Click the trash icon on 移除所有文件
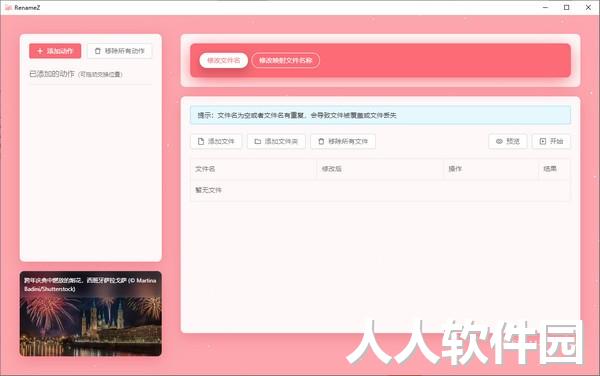This screenshot has height=376, width=600. click(x=321, y=141)
